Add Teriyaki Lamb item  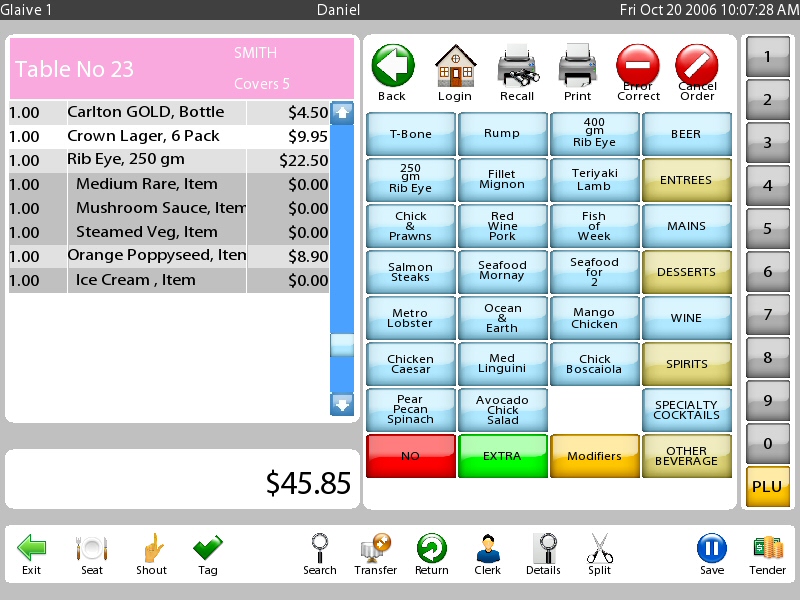click(x=594, y=180)
